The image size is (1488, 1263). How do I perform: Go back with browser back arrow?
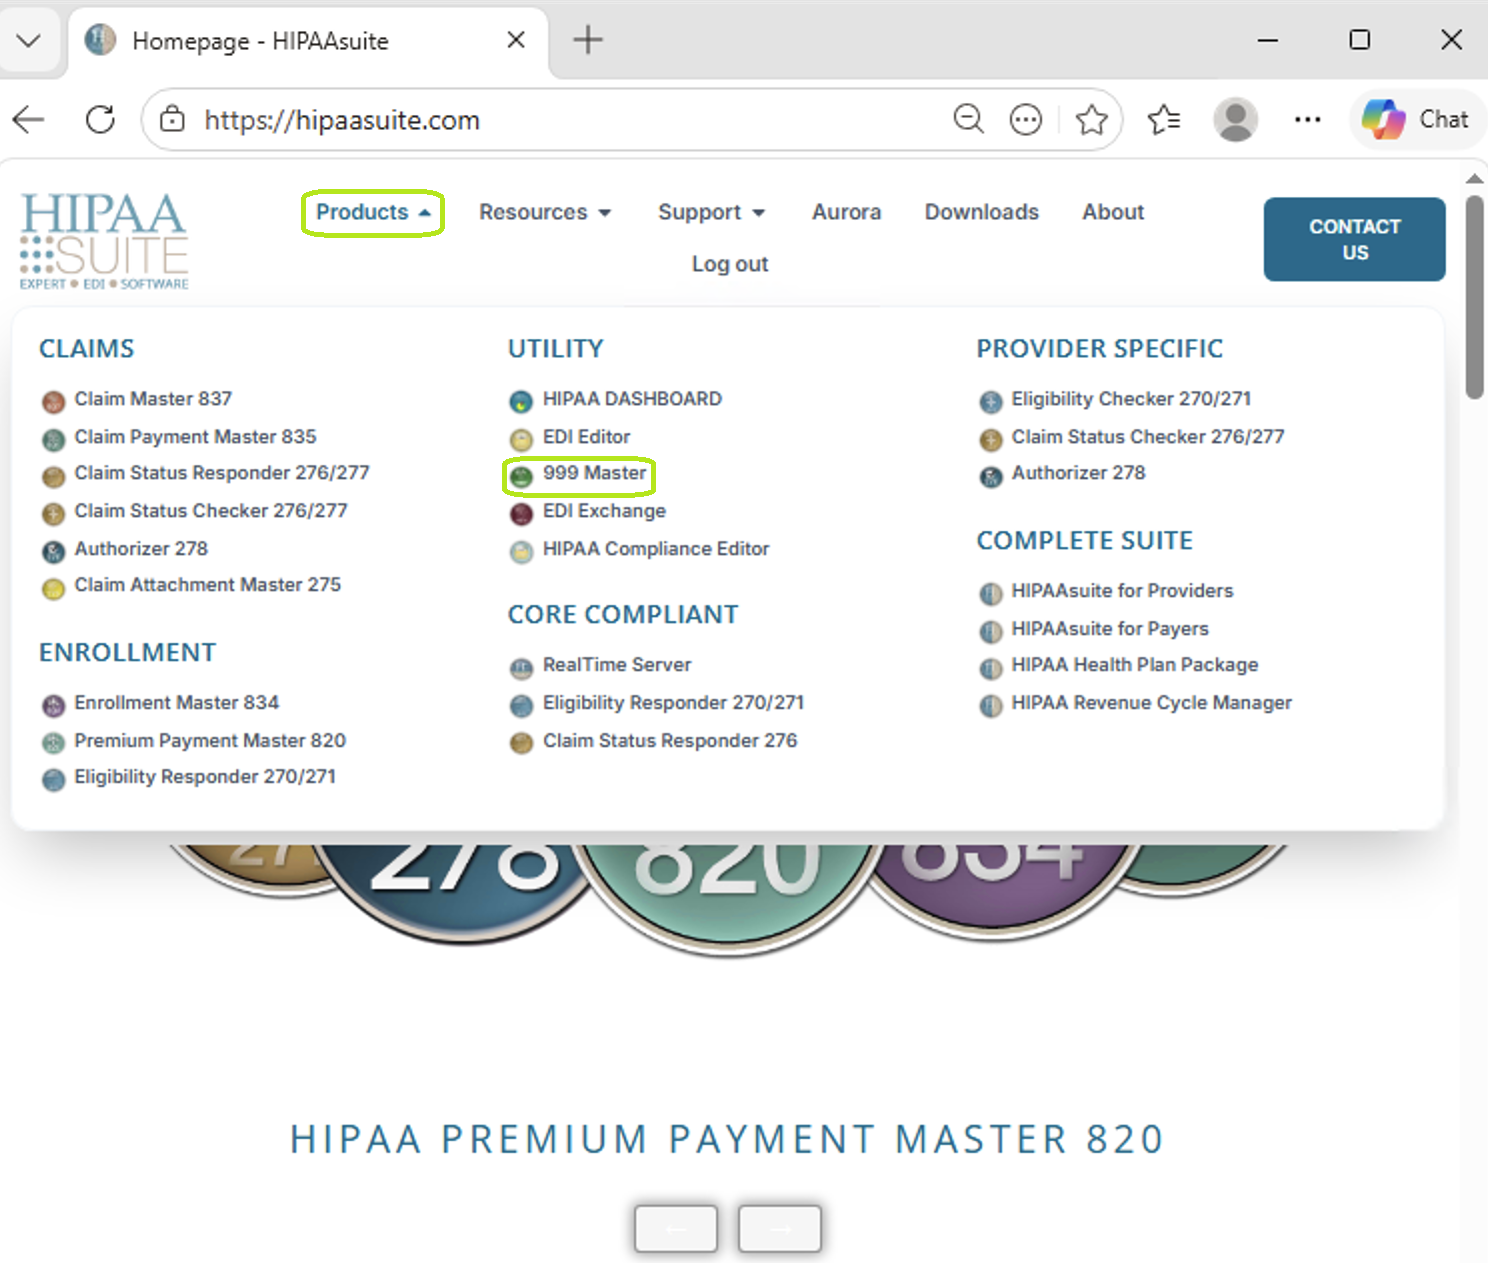coord(29,120)
